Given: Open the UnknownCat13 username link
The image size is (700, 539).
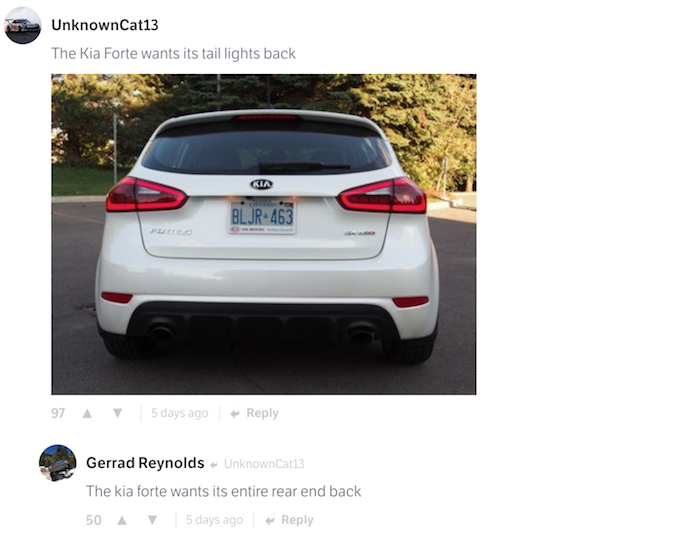Looking at the screenshot, I should (104, 25).
